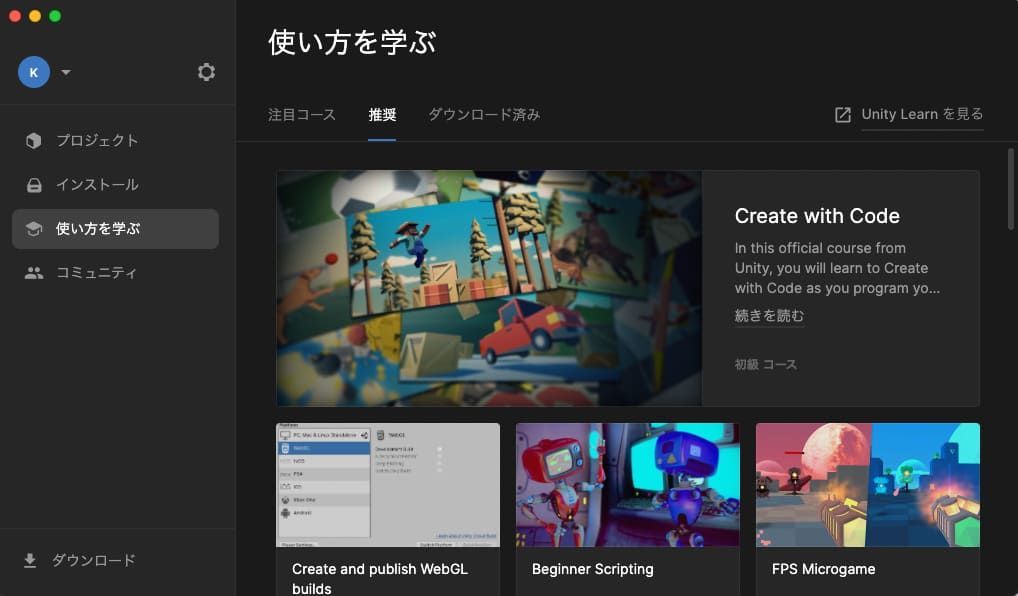Click the 続きを読む link
Screen dimensions: 1018x596
click(x=769, y=316)
